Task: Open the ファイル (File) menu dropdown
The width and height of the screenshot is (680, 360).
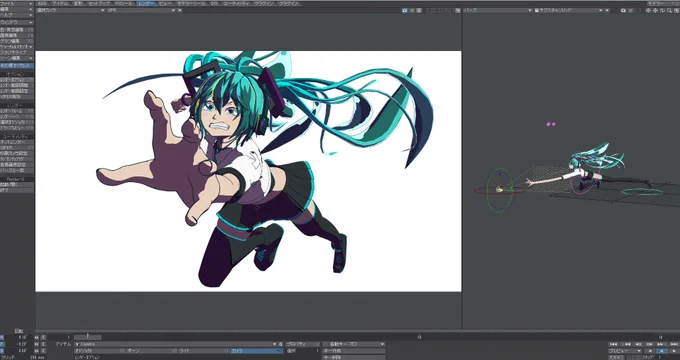Action: 16,3
